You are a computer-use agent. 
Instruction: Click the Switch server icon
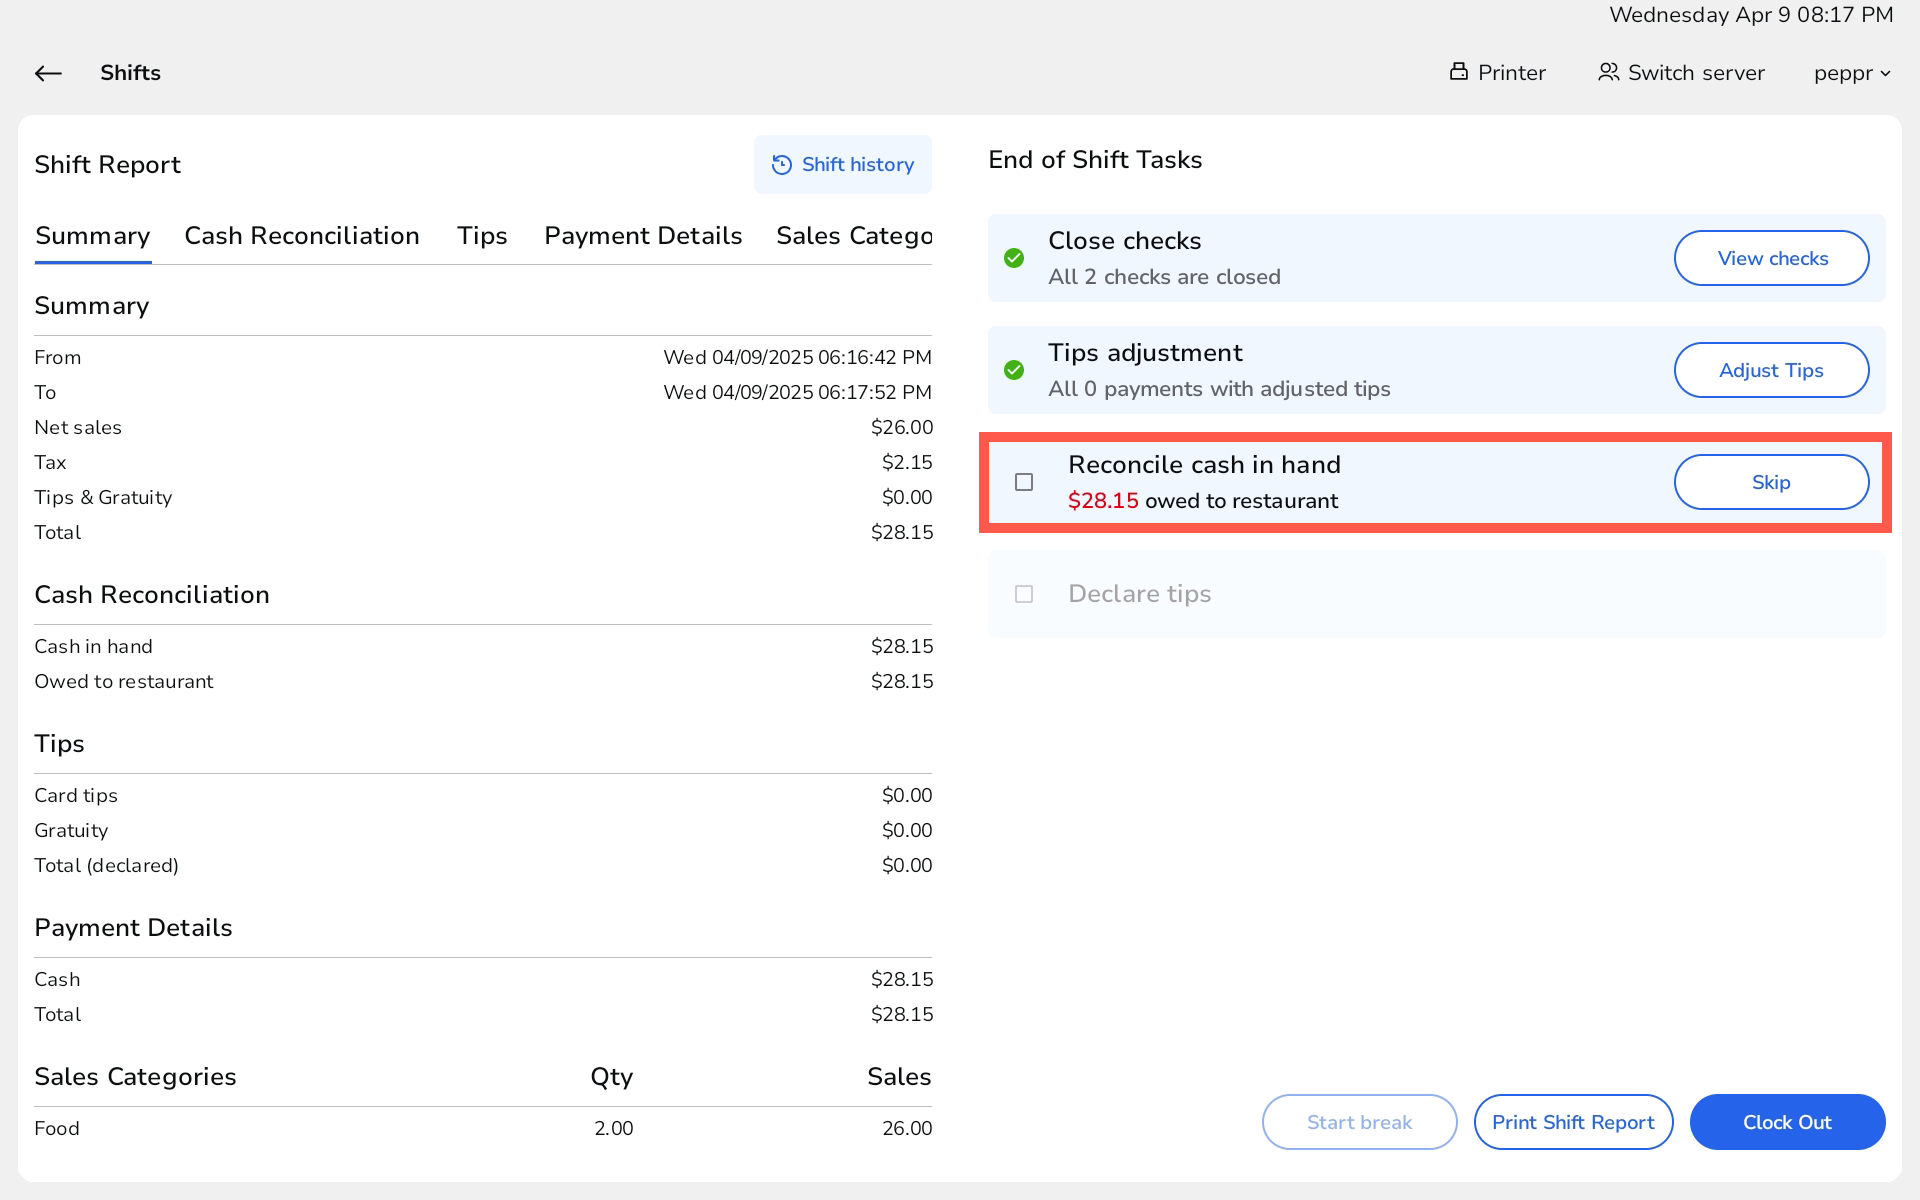coord(1609,72)
